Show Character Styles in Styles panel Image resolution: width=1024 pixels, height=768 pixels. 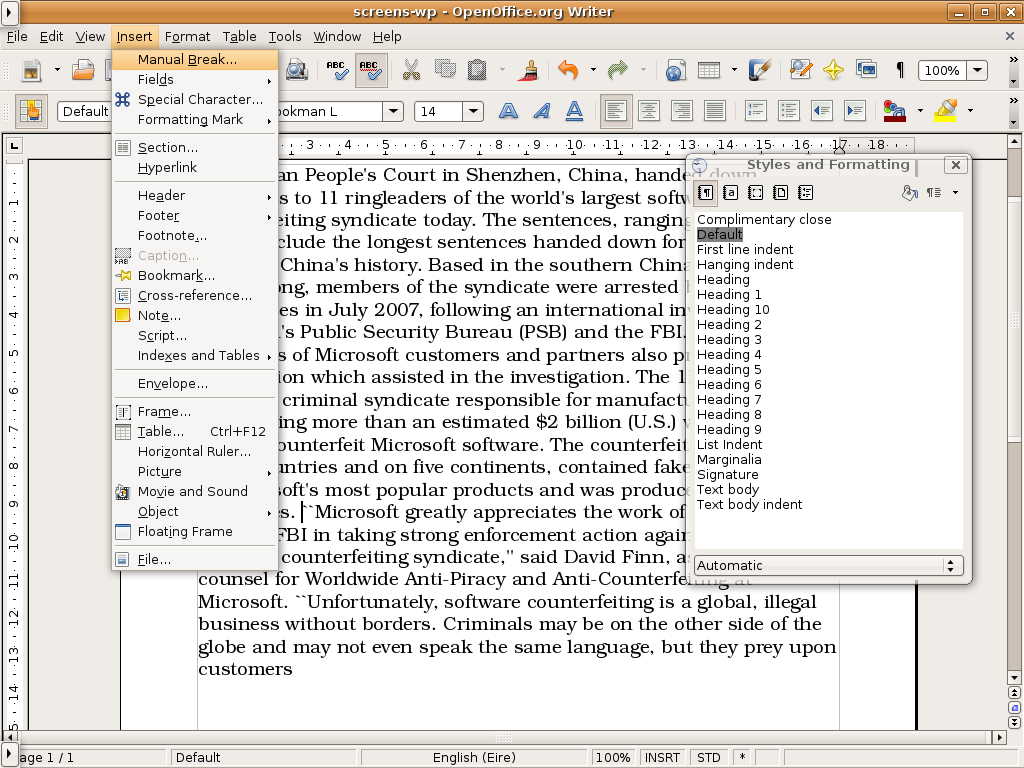pyautogui.click(x=731, y=193)
